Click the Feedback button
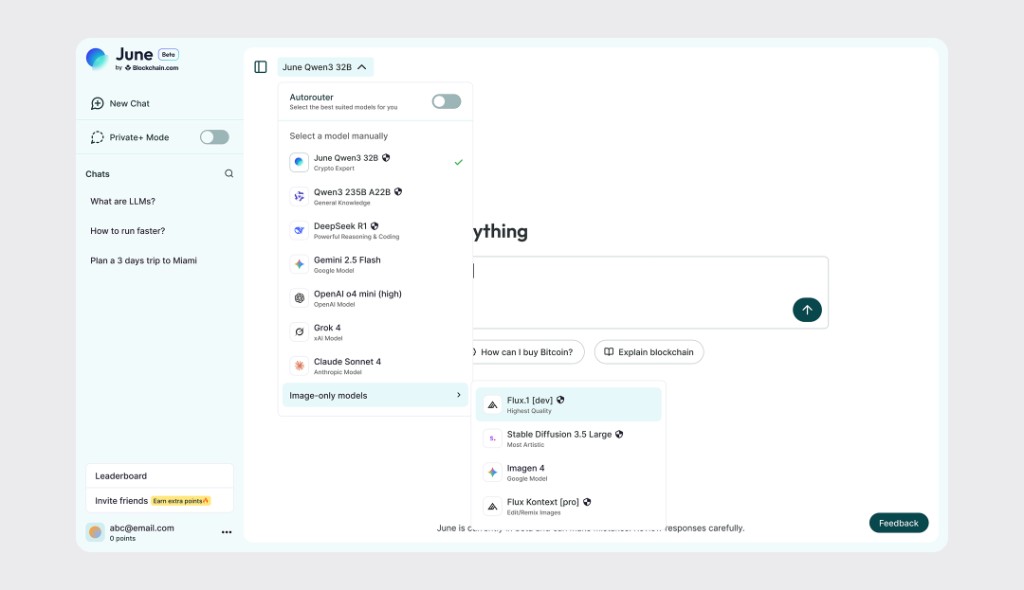The width and height of the screenshot is (1024, 590). (x=899, y=523)
